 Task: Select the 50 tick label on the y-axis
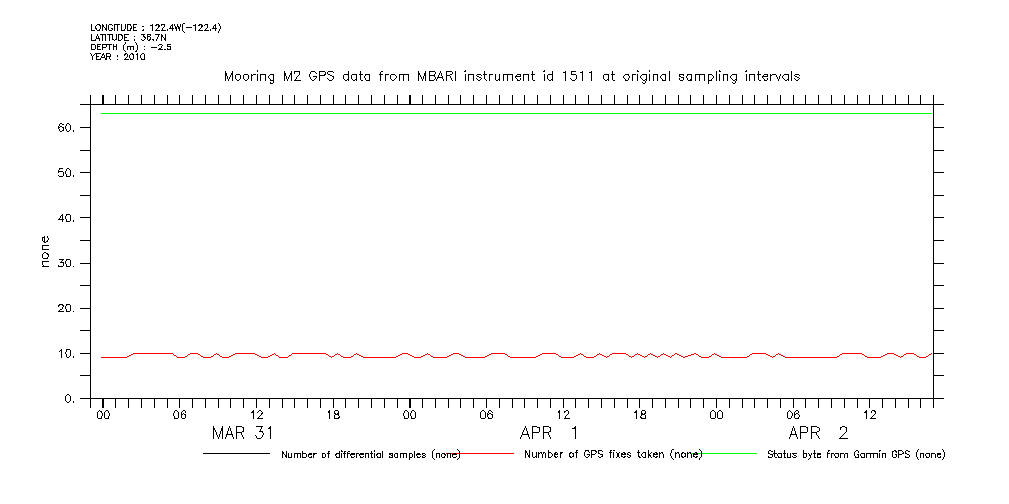click(x=67, y=173)
